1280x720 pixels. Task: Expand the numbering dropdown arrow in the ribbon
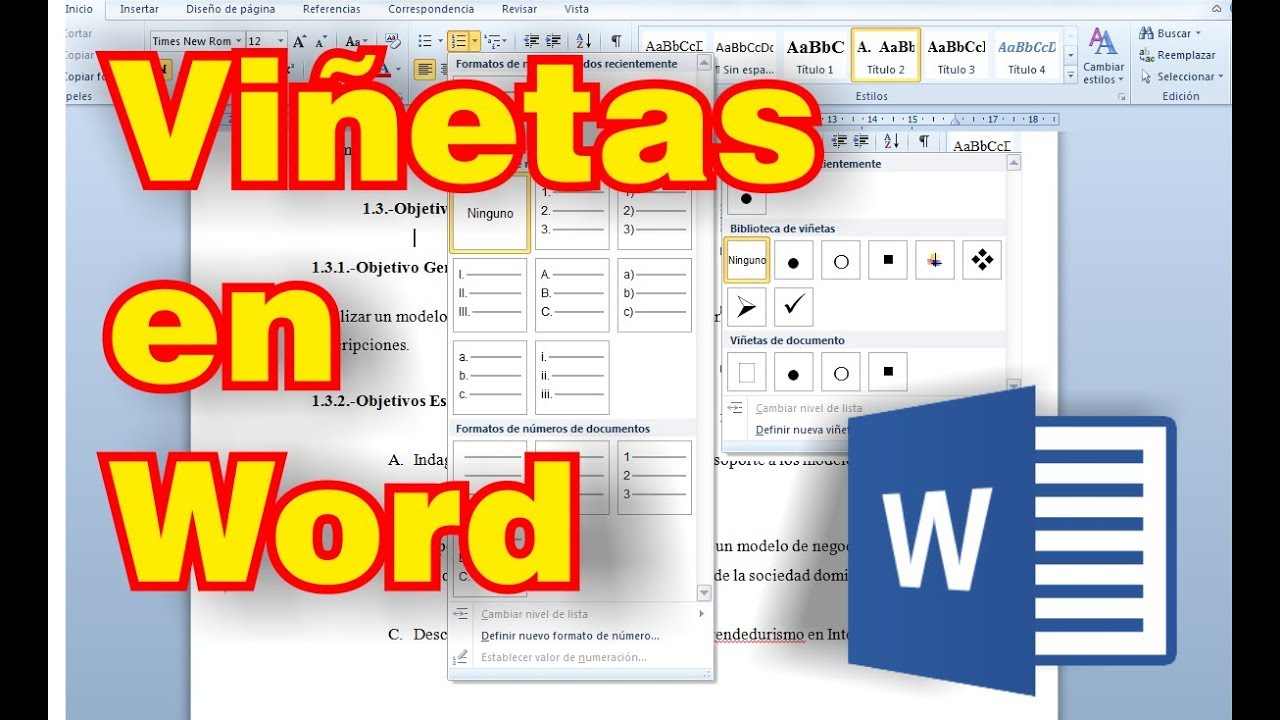click(474, 41)
